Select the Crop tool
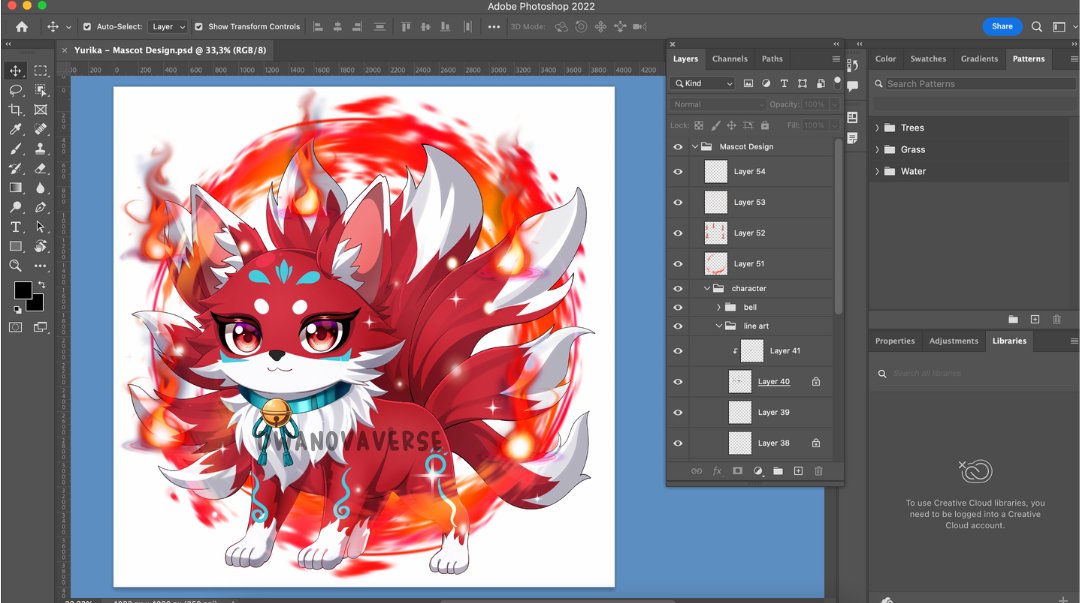 [15, 110]
